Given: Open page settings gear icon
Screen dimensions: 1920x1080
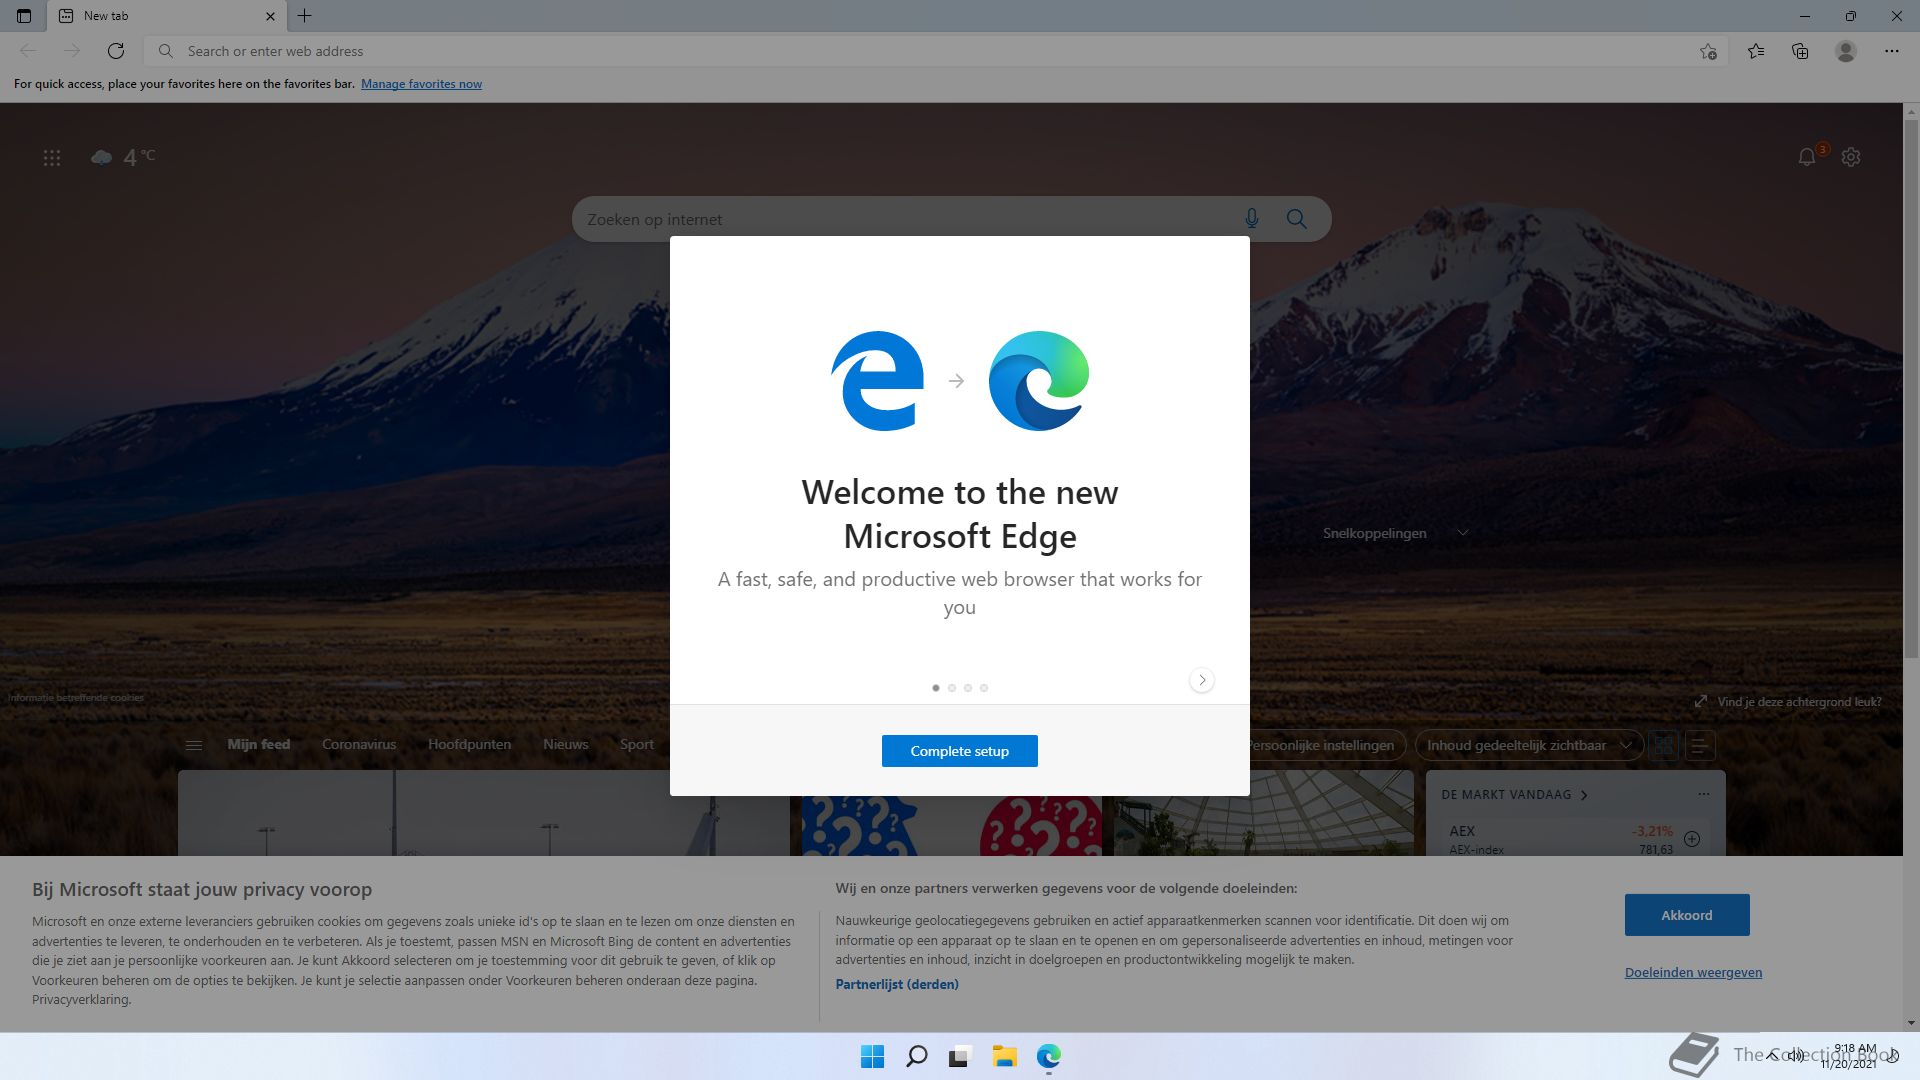Looking at the screenshot, I should (x=1851, y=157).
